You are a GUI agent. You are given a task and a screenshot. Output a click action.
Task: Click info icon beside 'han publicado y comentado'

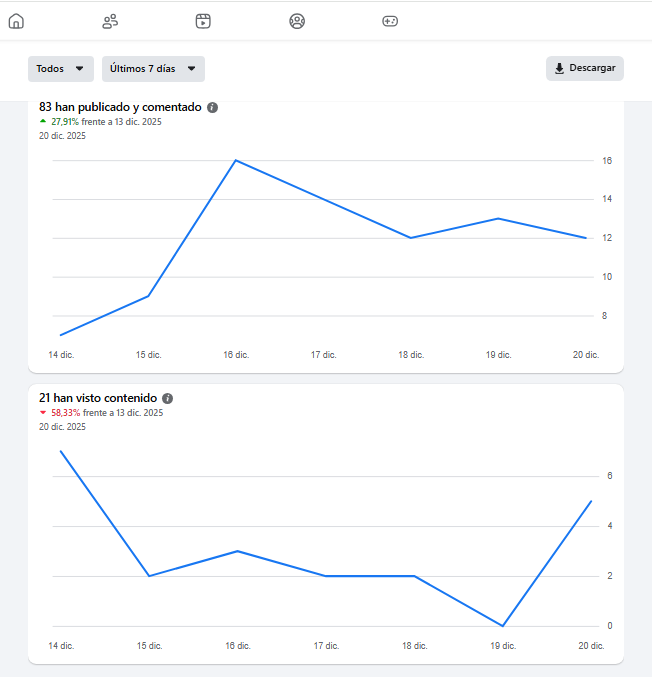coord(213,107)
